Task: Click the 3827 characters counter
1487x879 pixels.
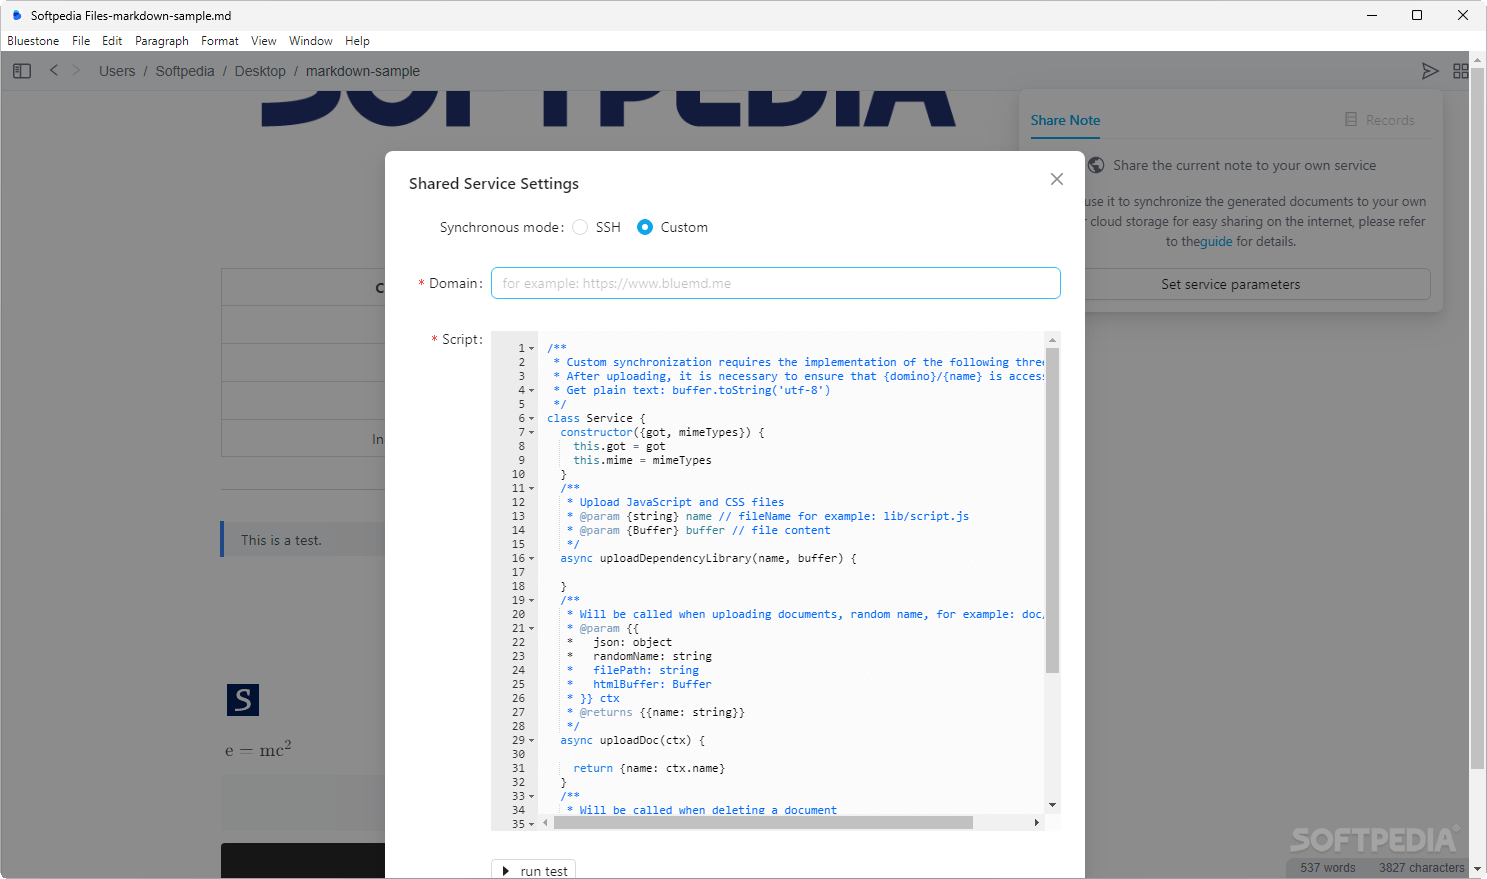Action: click(1421, 868)
